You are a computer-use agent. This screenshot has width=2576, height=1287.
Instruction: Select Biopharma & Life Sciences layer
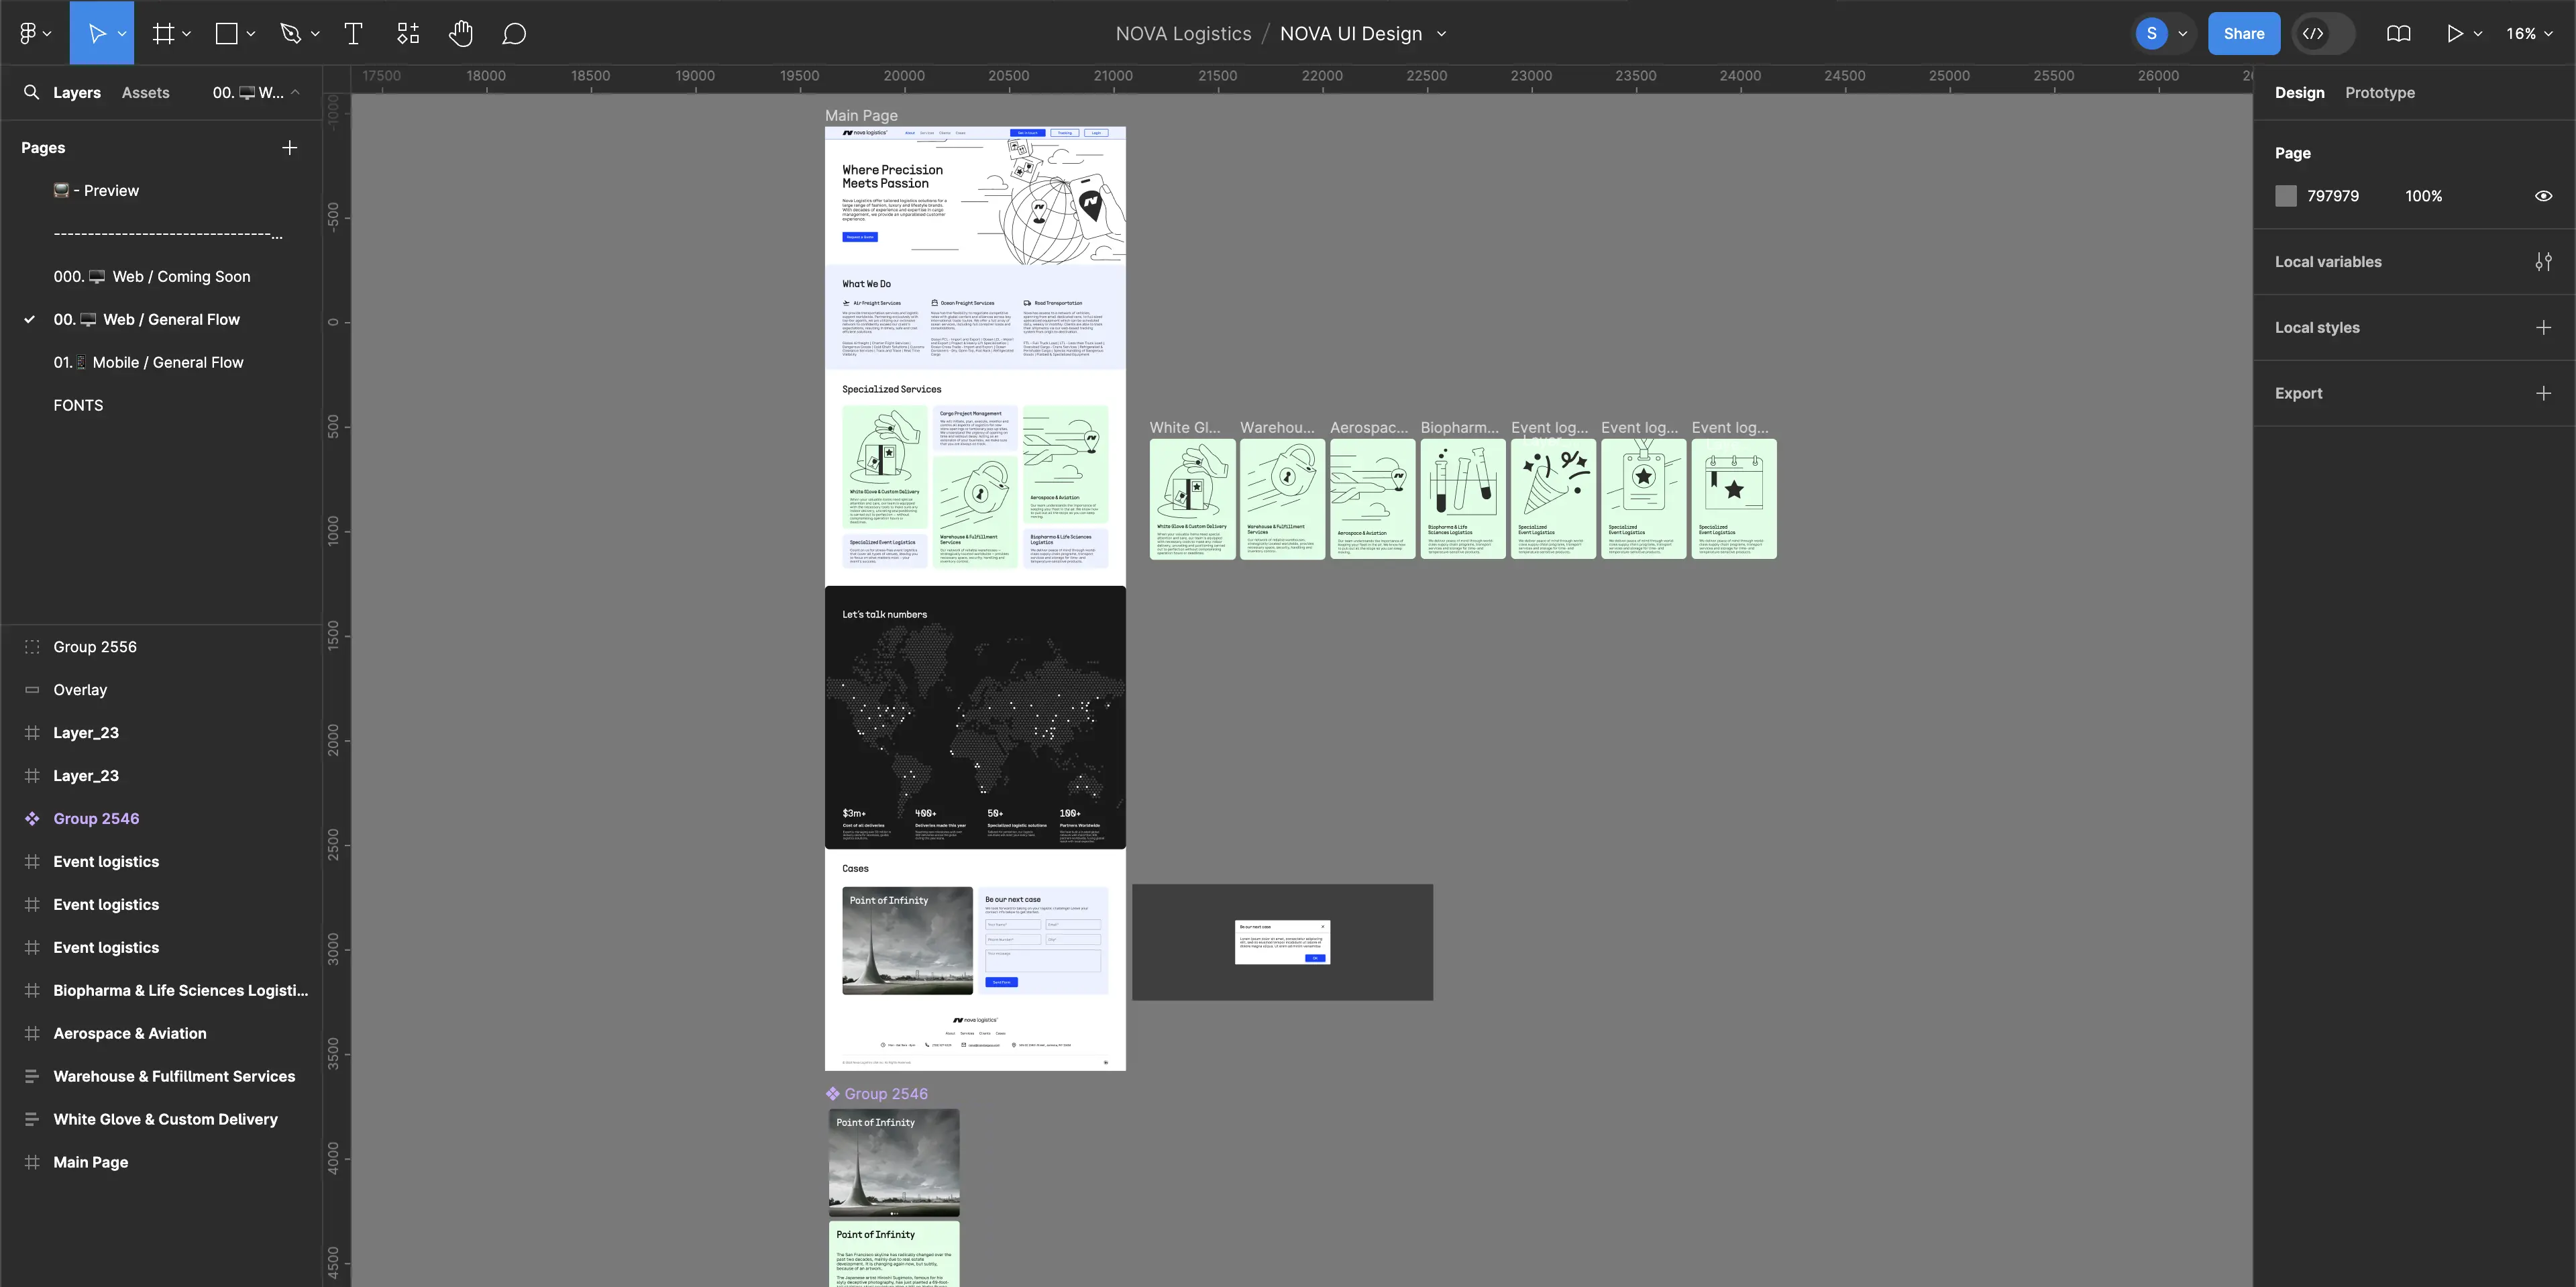click(180, 990)
